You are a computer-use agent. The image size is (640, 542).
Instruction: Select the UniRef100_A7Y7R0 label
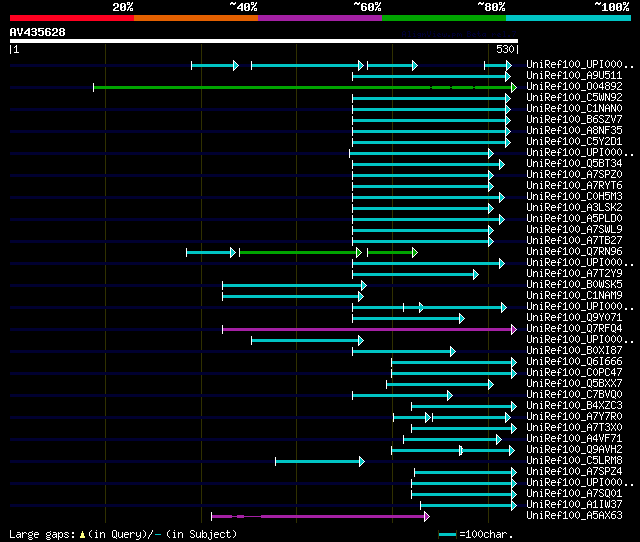pos(574,417)
